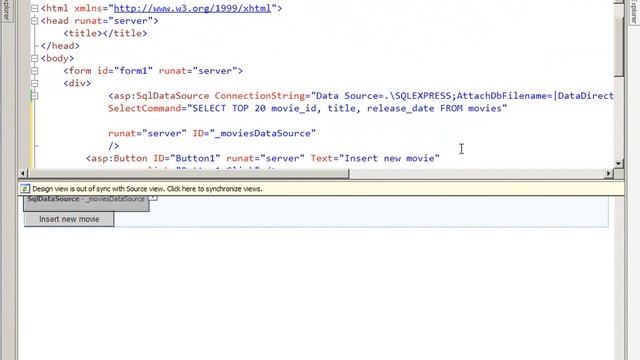Viewport: 640px width, 360px height.
Task: Collapse the head tag outline node
Action: click(35, 21)
